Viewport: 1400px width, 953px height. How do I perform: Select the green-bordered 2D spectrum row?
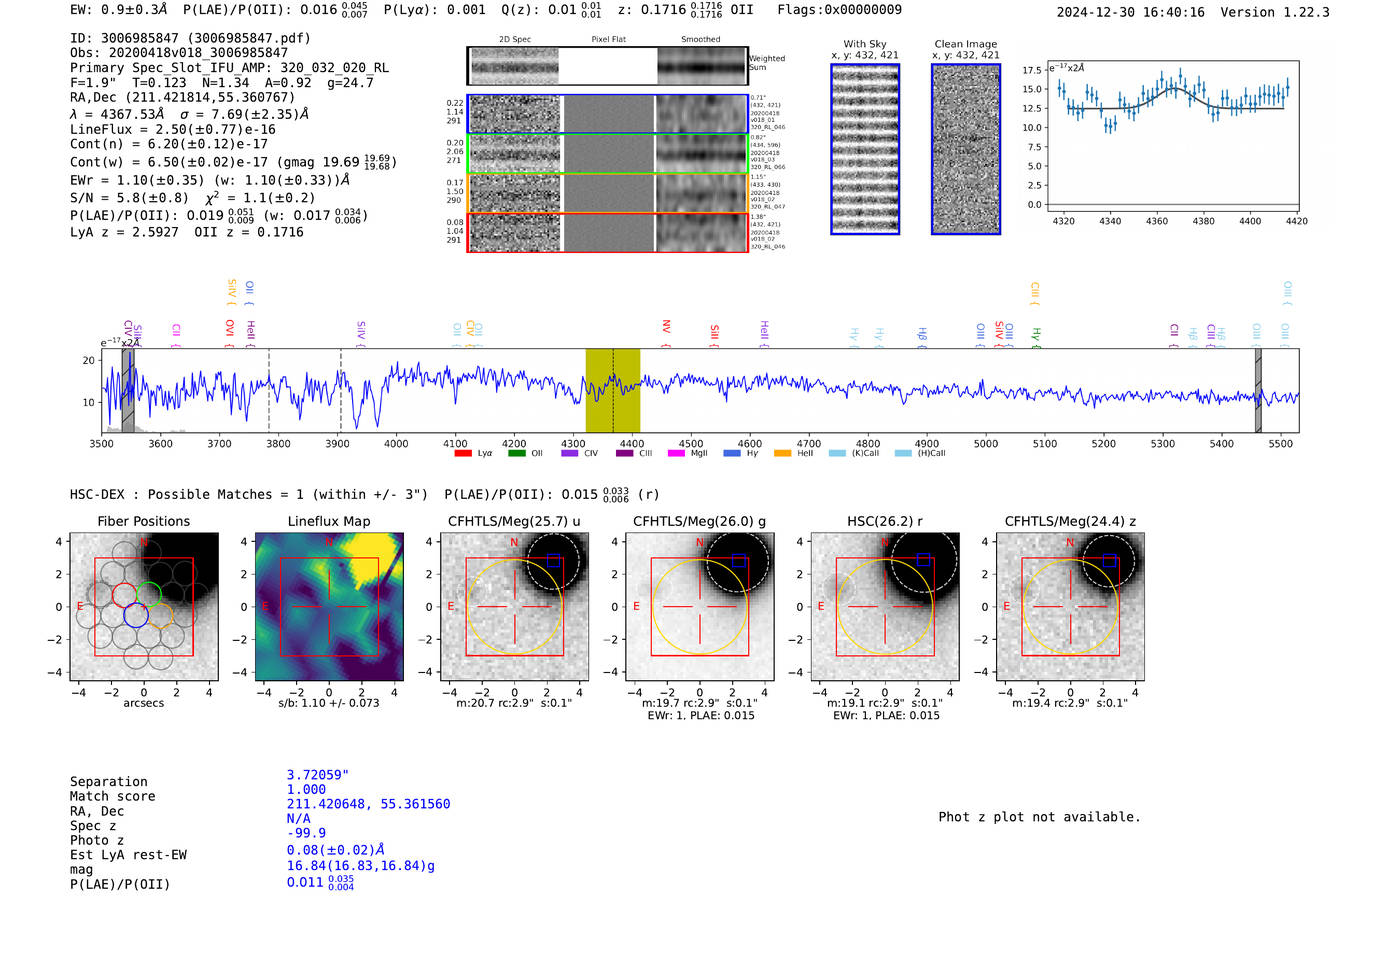tap(607, 154)
